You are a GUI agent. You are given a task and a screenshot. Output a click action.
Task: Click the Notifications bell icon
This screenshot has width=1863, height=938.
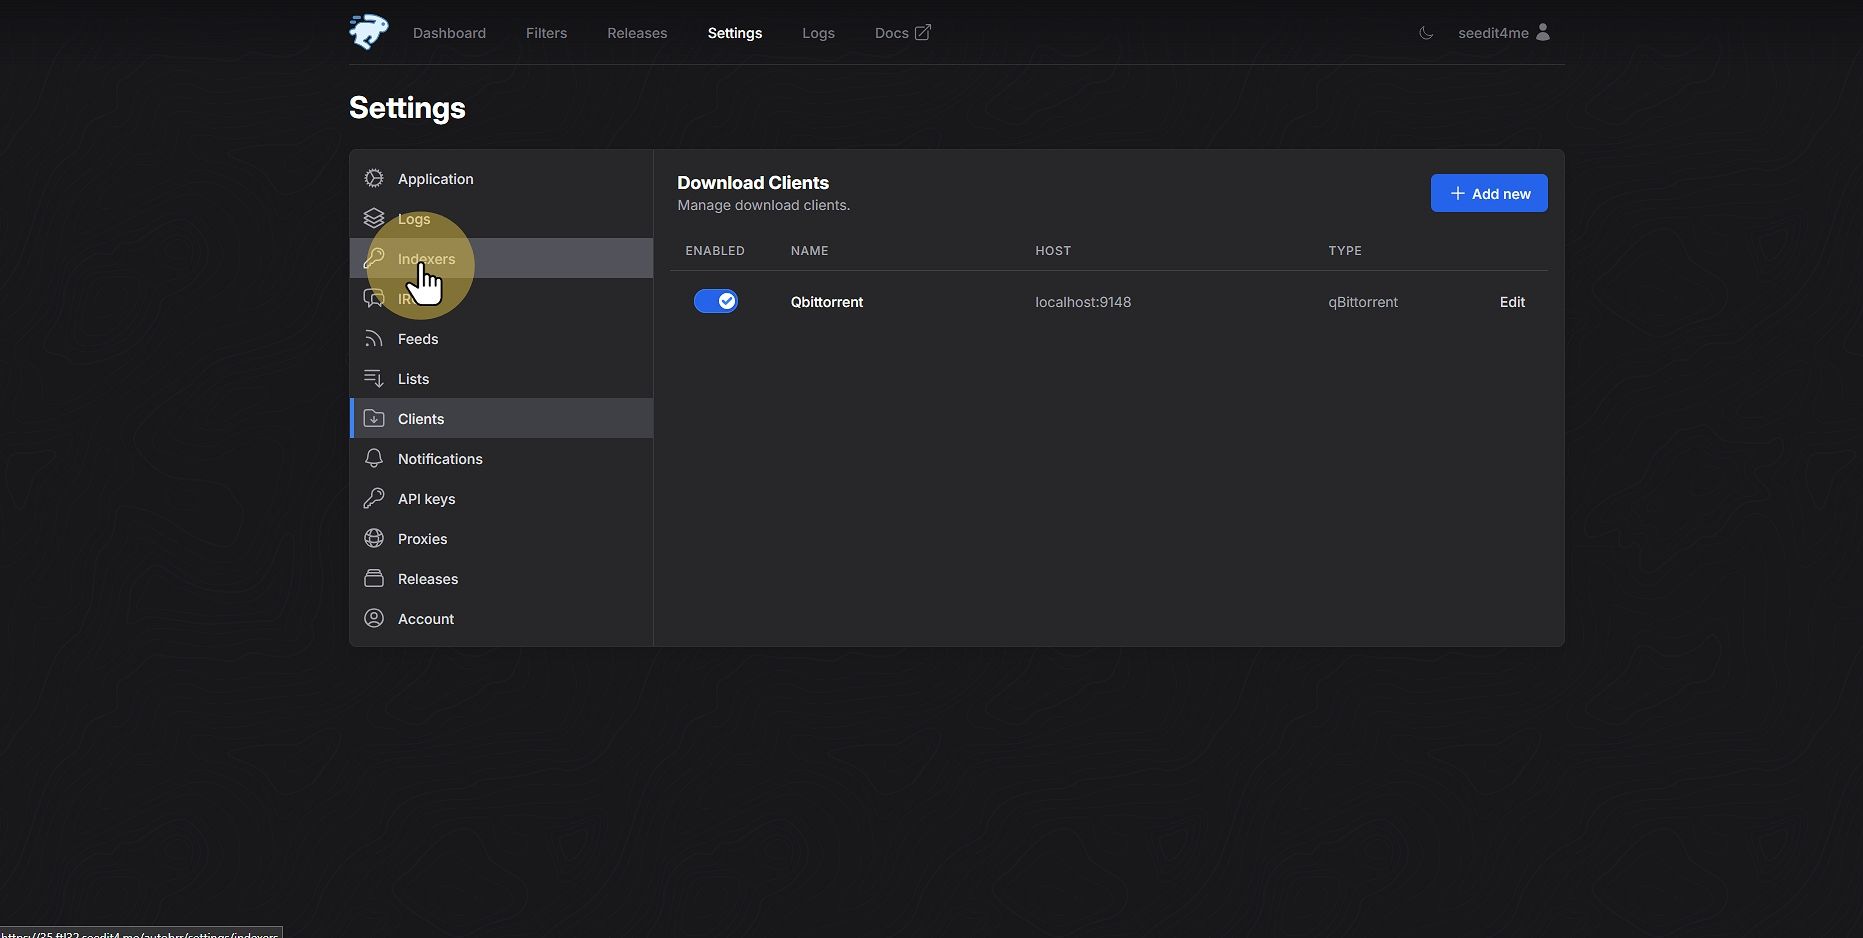pos(374,458)
